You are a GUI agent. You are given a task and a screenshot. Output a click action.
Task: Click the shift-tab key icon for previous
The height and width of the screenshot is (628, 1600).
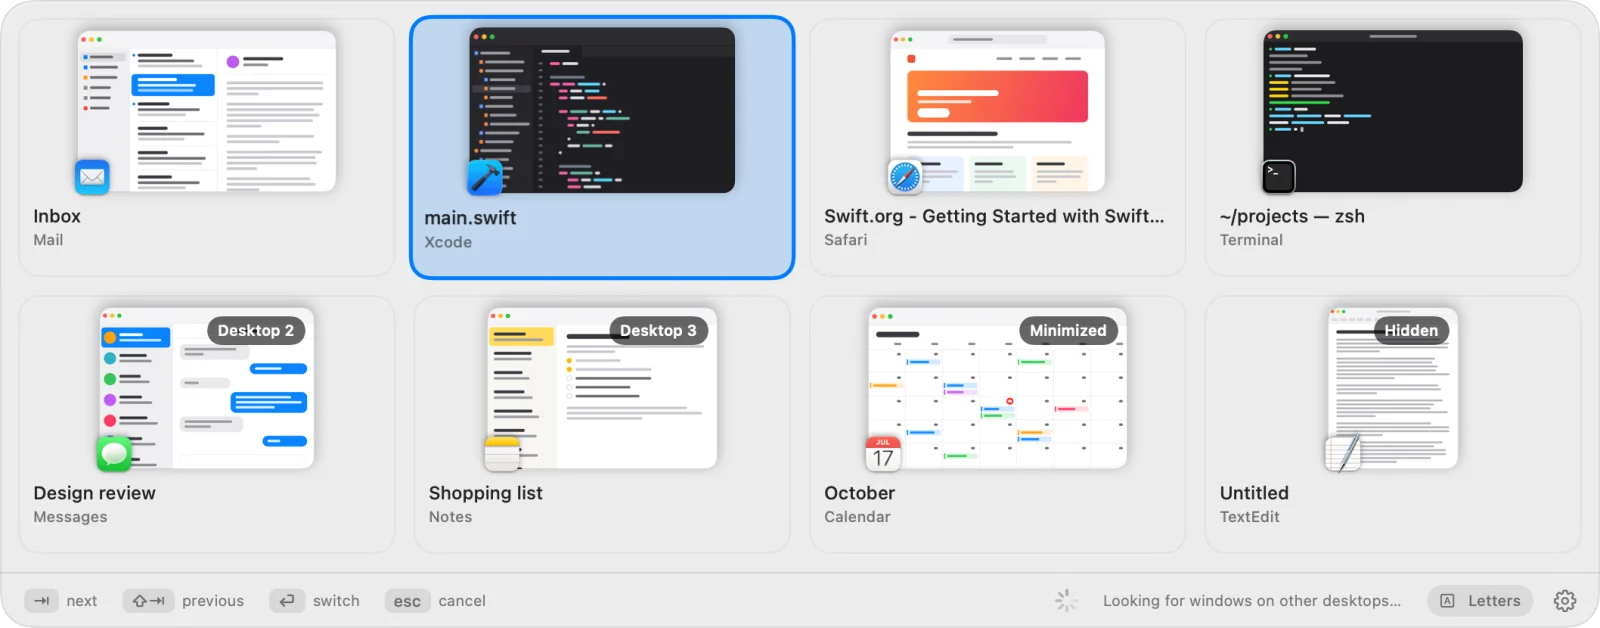click(148, 601)
